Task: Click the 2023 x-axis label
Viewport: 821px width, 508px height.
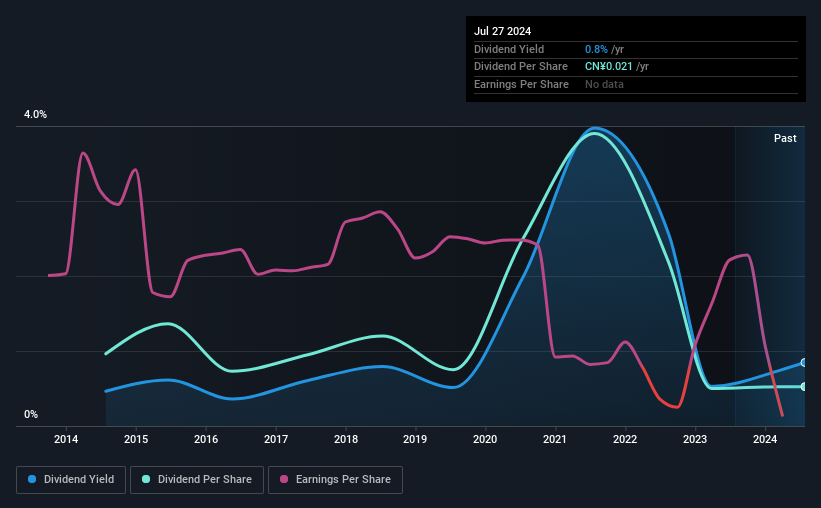Action: pos(695,439)
